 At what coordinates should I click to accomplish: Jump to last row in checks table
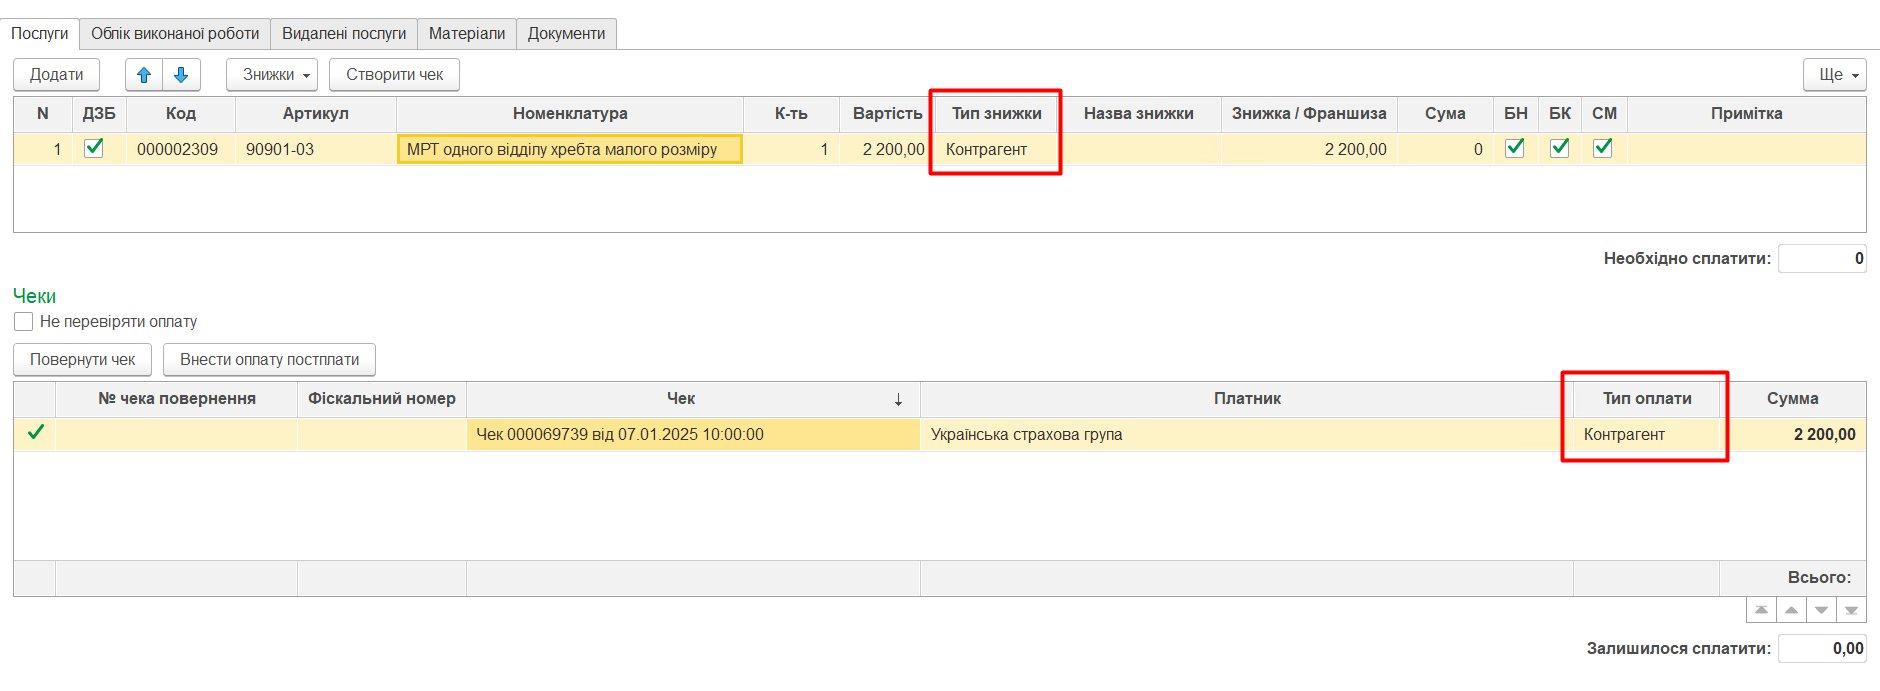(1851, 610)
